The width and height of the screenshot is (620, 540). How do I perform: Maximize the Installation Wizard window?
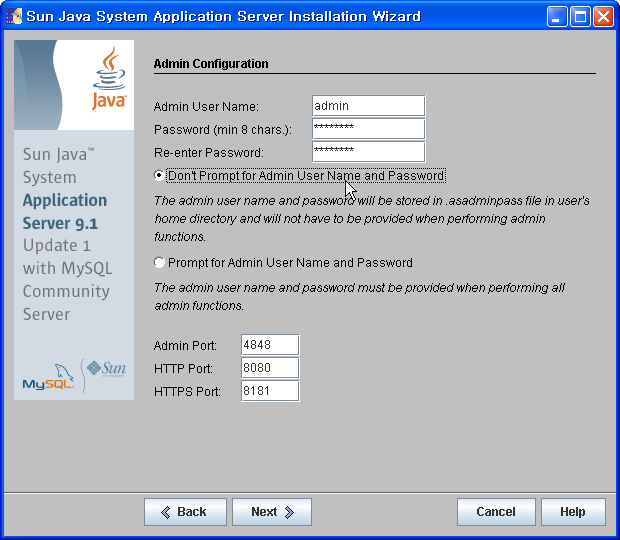pyautogui.click(x=580, y=17)
